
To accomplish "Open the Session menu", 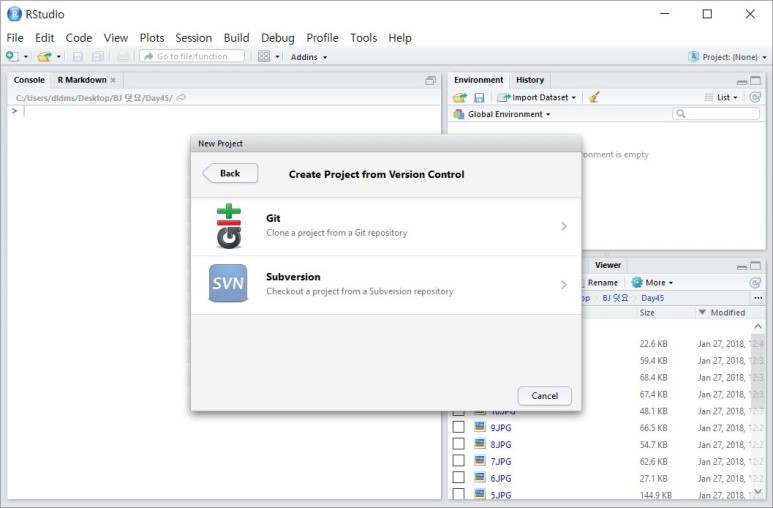I will click(193, 38).
